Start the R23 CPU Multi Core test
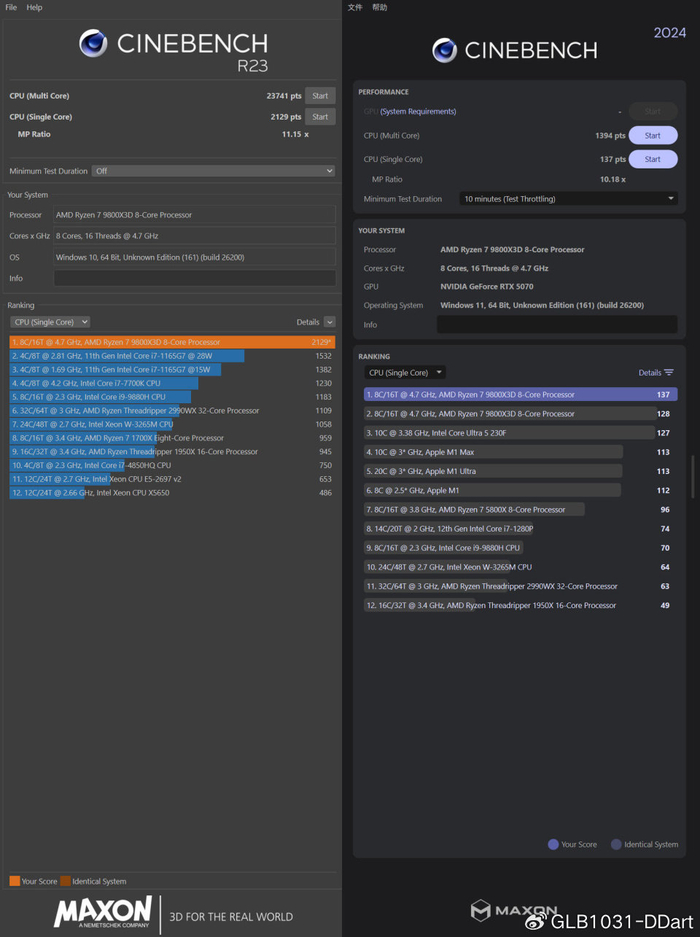 pyautogui.click(x=320, y=96)
